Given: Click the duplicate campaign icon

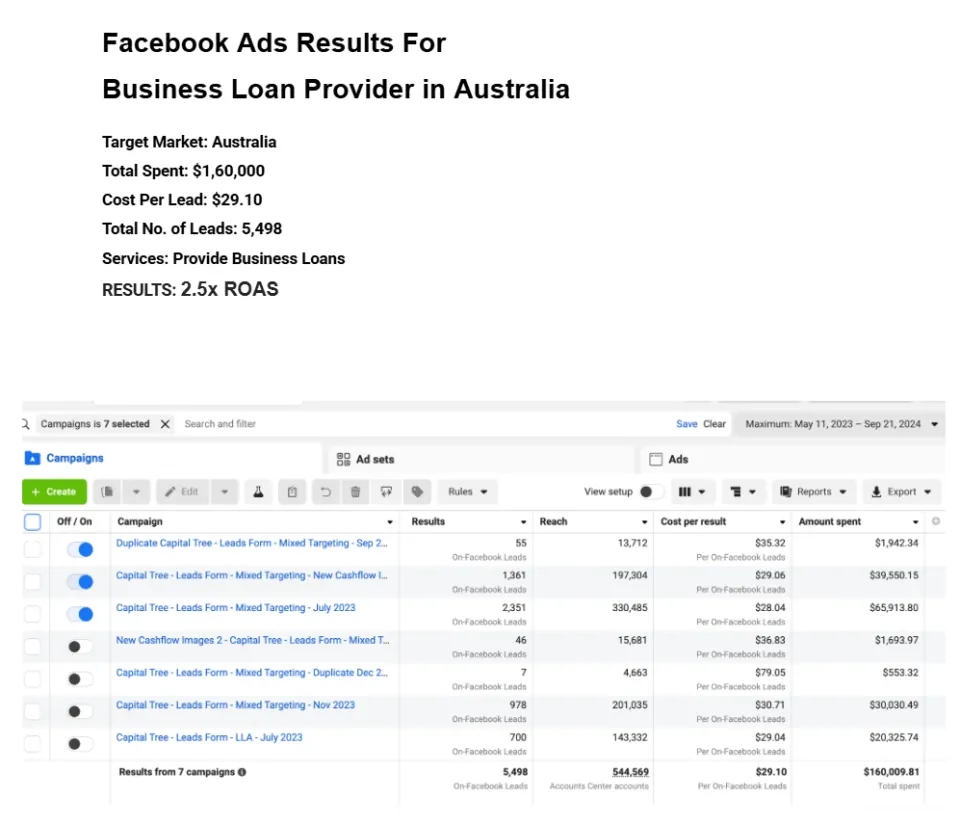Looking at the screenshot, I should click(x=108, y=492).
